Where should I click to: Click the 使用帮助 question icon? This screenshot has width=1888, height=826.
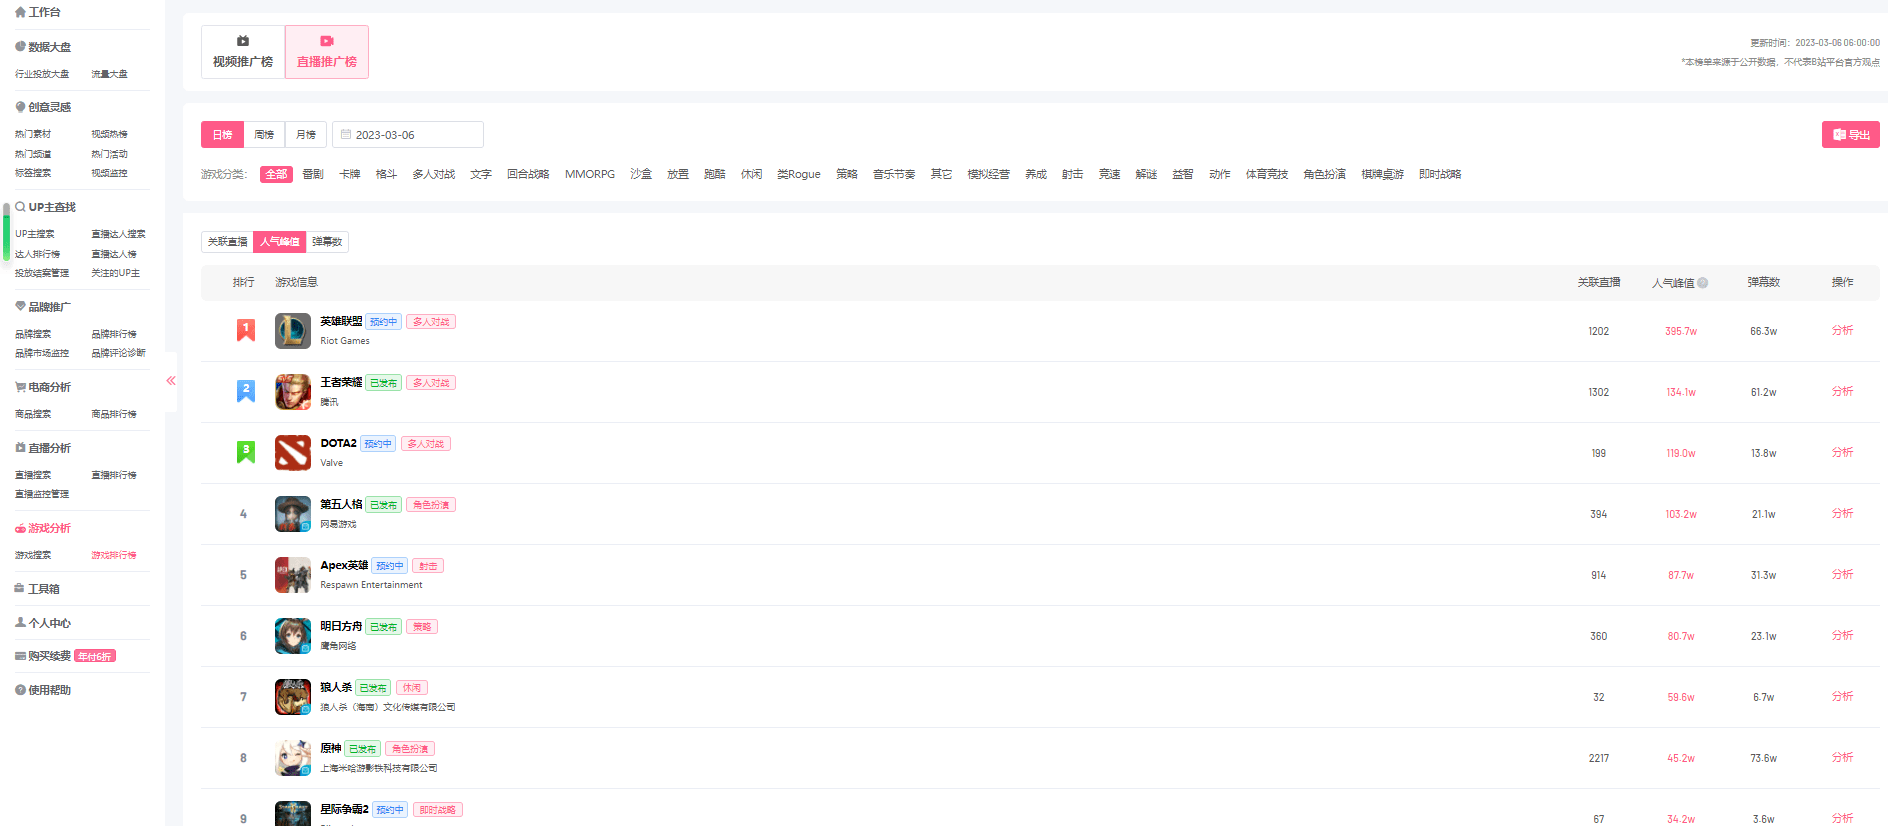[20, 690]
